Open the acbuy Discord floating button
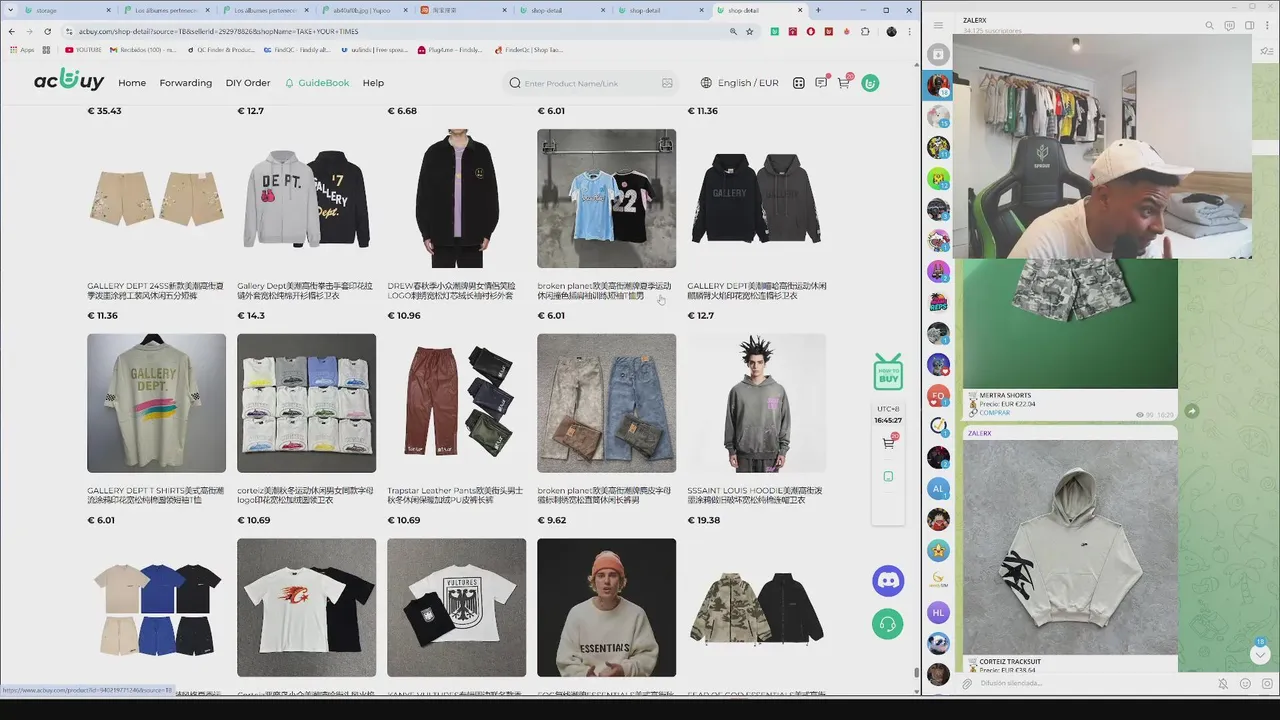1280x720 pixels. pos(888,580)
